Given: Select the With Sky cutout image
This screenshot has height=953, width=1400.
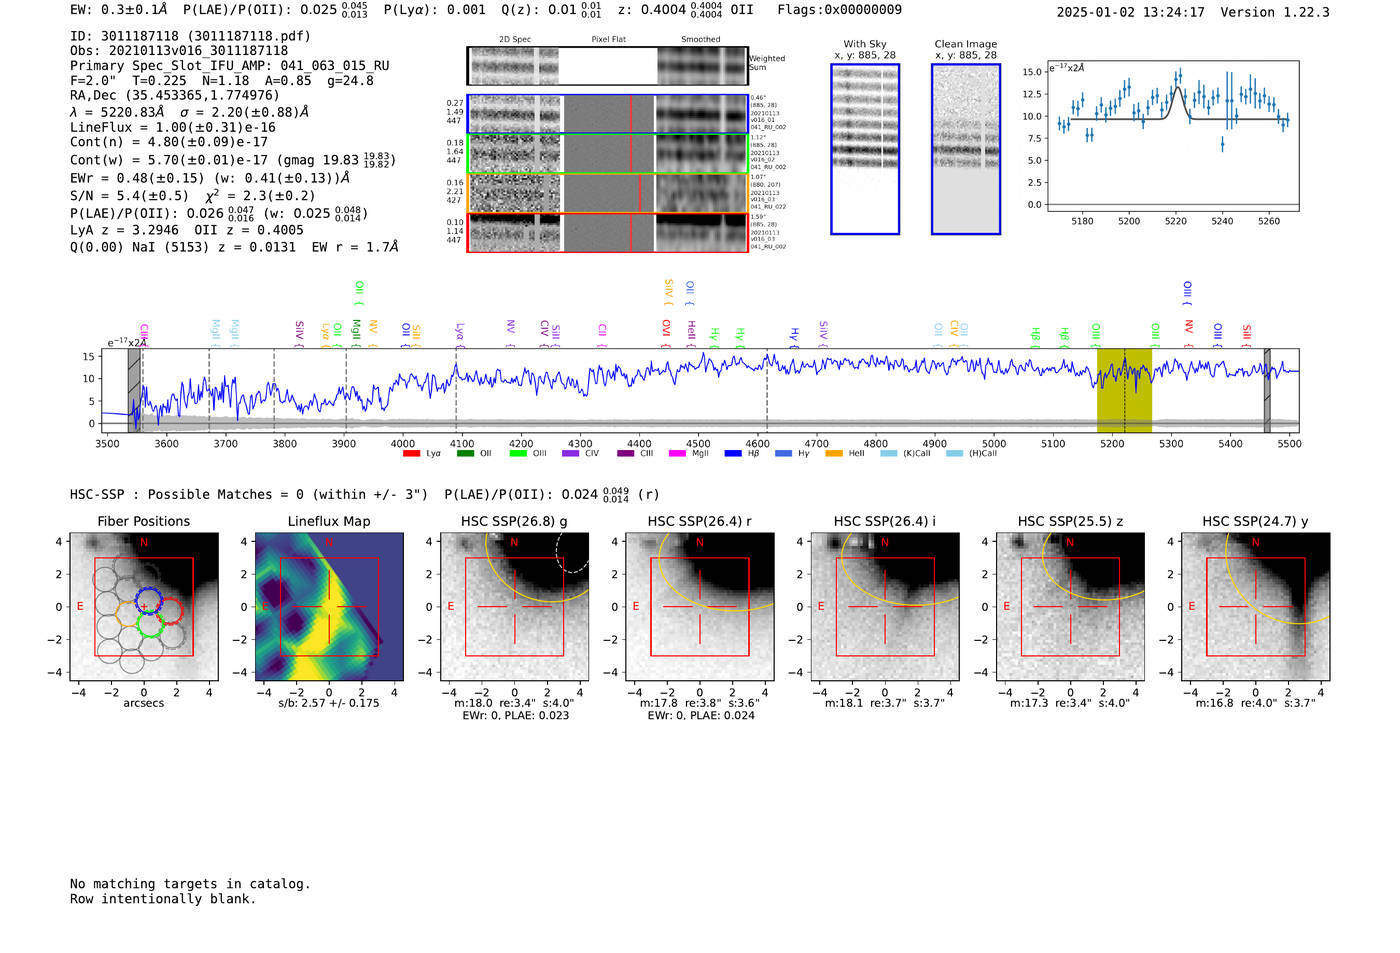Looking at the screenshot, I should 865,149.
